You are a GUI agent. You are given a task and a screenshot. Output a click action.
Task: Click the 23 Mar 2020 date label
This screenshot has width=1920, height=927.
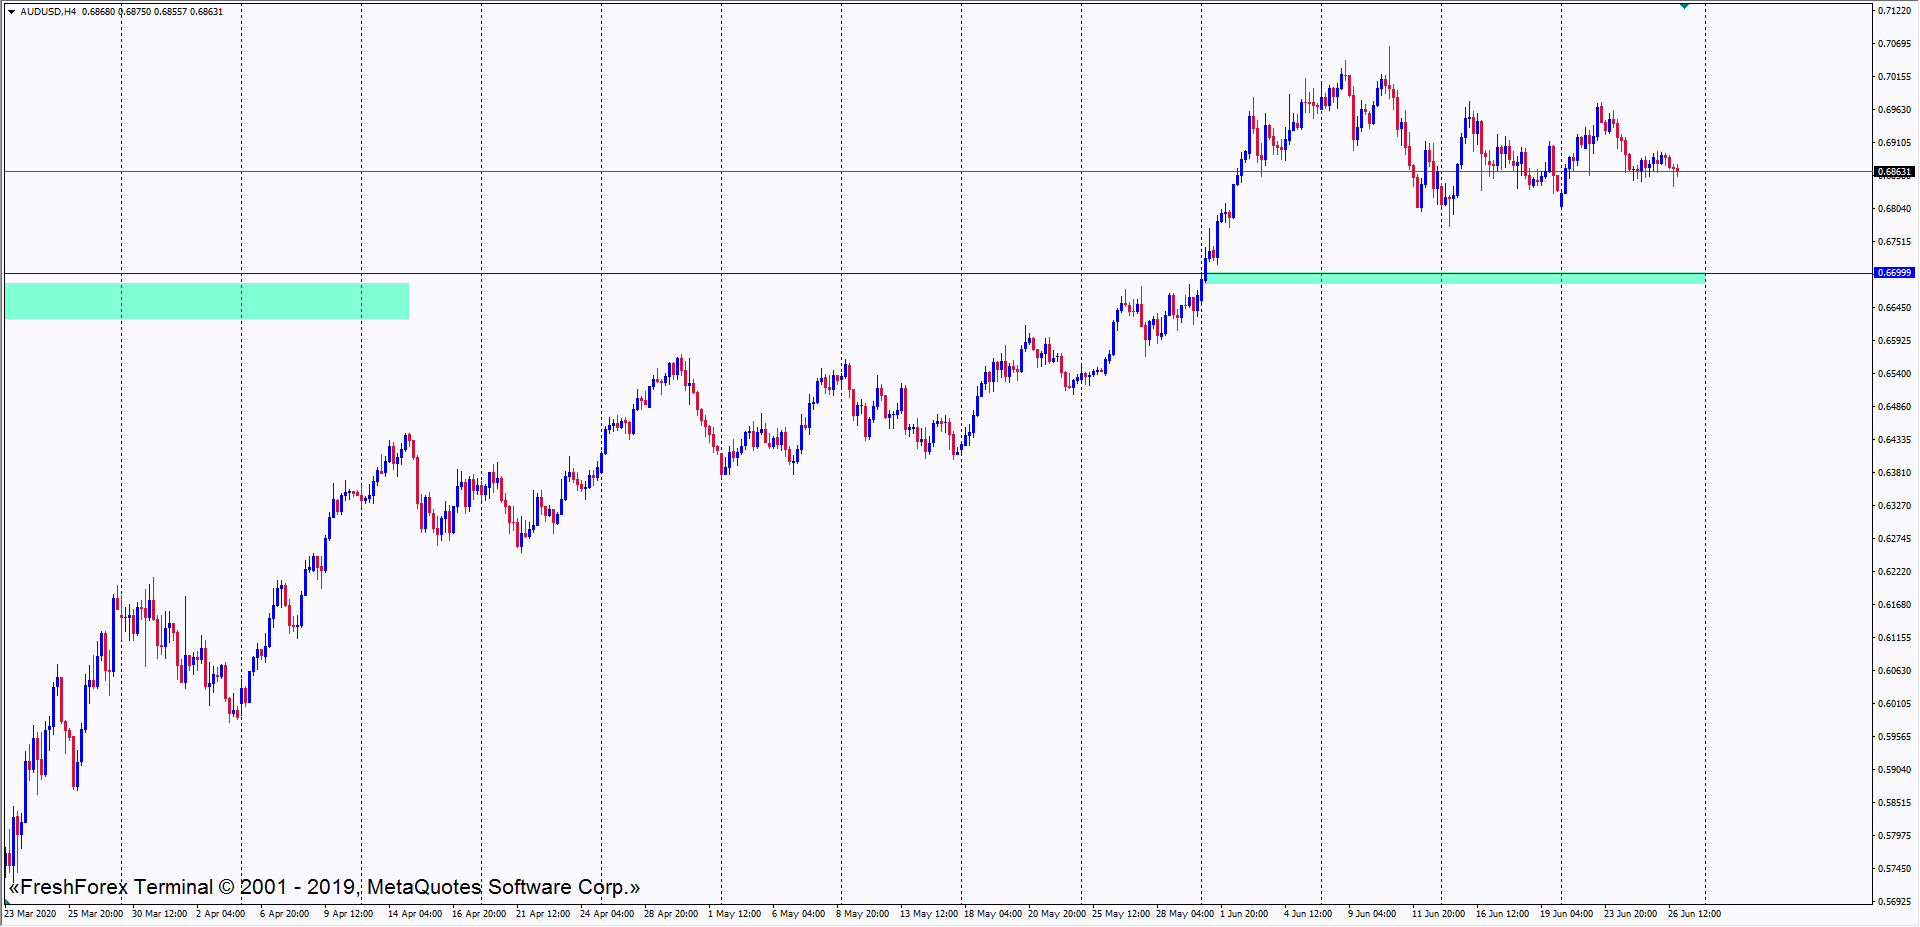pyautogui.click(x=31, y=914)
